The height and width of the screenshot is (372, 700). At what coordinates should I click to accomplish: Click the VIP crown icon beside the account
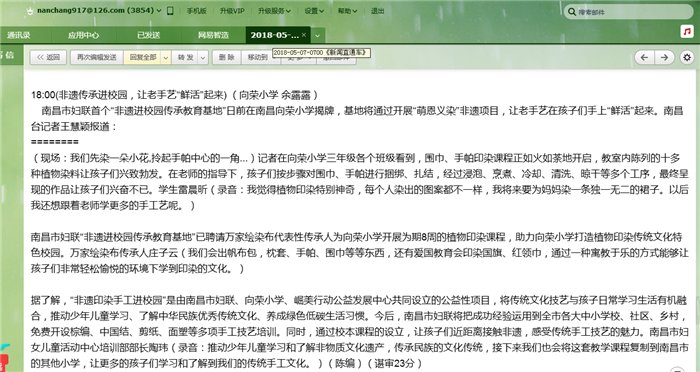30,11
